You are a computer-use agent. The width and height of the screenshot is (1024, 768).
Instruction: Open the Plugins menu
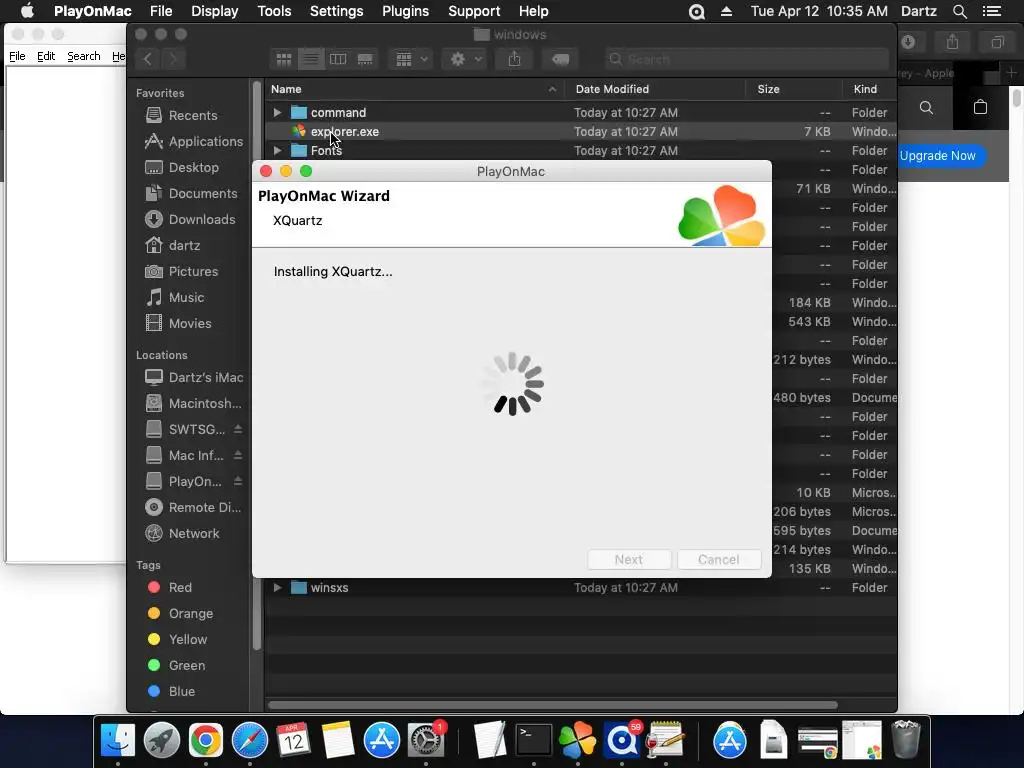click(x=406, y=11)
